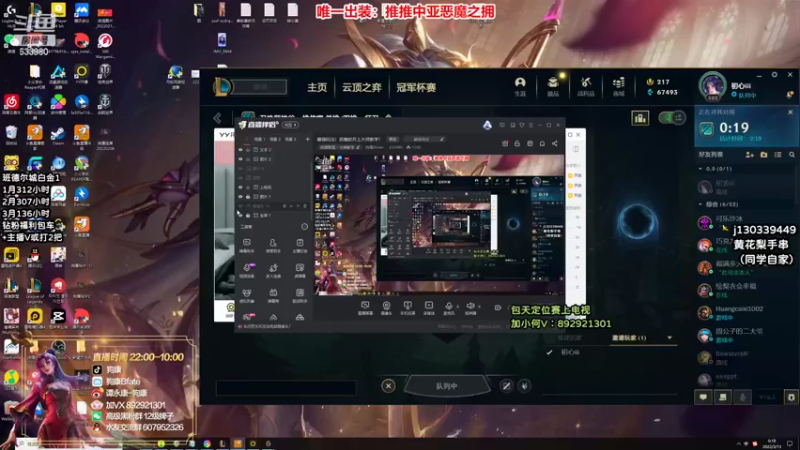The width and height of the screenshot is (800, 450).
Task: Click the voice microphone icon below friends list
Action: pyautogui.click(x=742, y=396)
